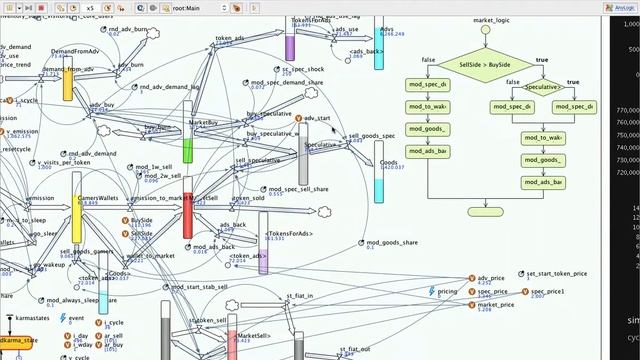This screenshot has height=360, width=640.
Task: Click the navigation icon left of root:Main
Action: click(x=165, y=8)
